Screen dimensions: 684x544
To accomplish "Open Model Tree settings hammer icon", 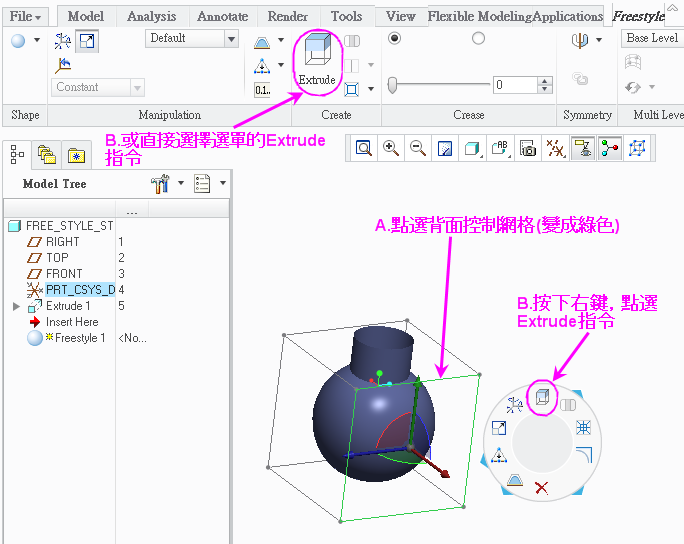I will coord(160,184).
